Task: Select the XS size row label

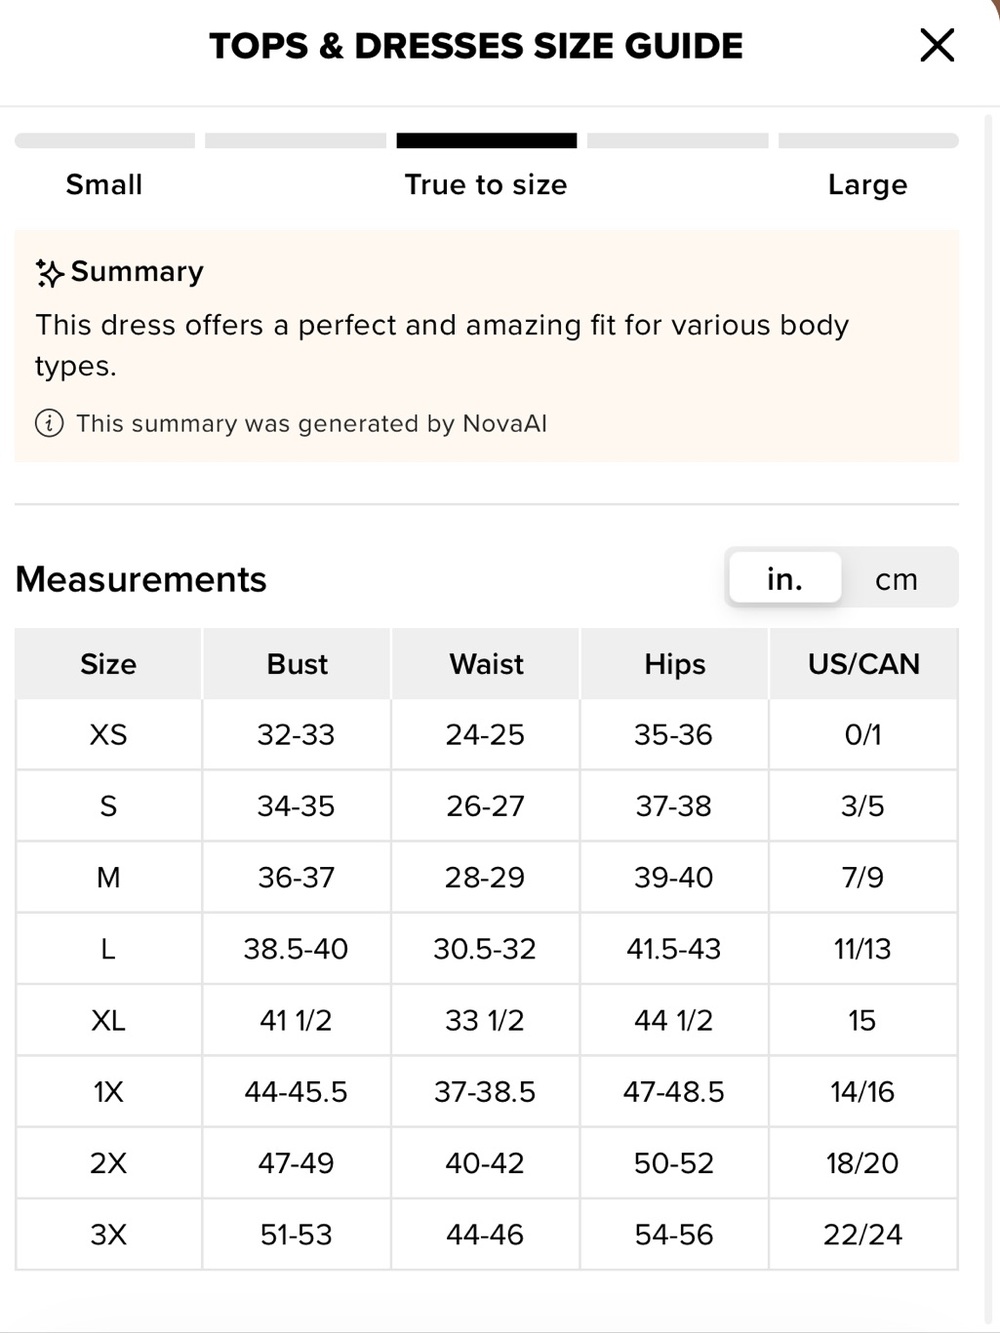Action: [108, 735]
